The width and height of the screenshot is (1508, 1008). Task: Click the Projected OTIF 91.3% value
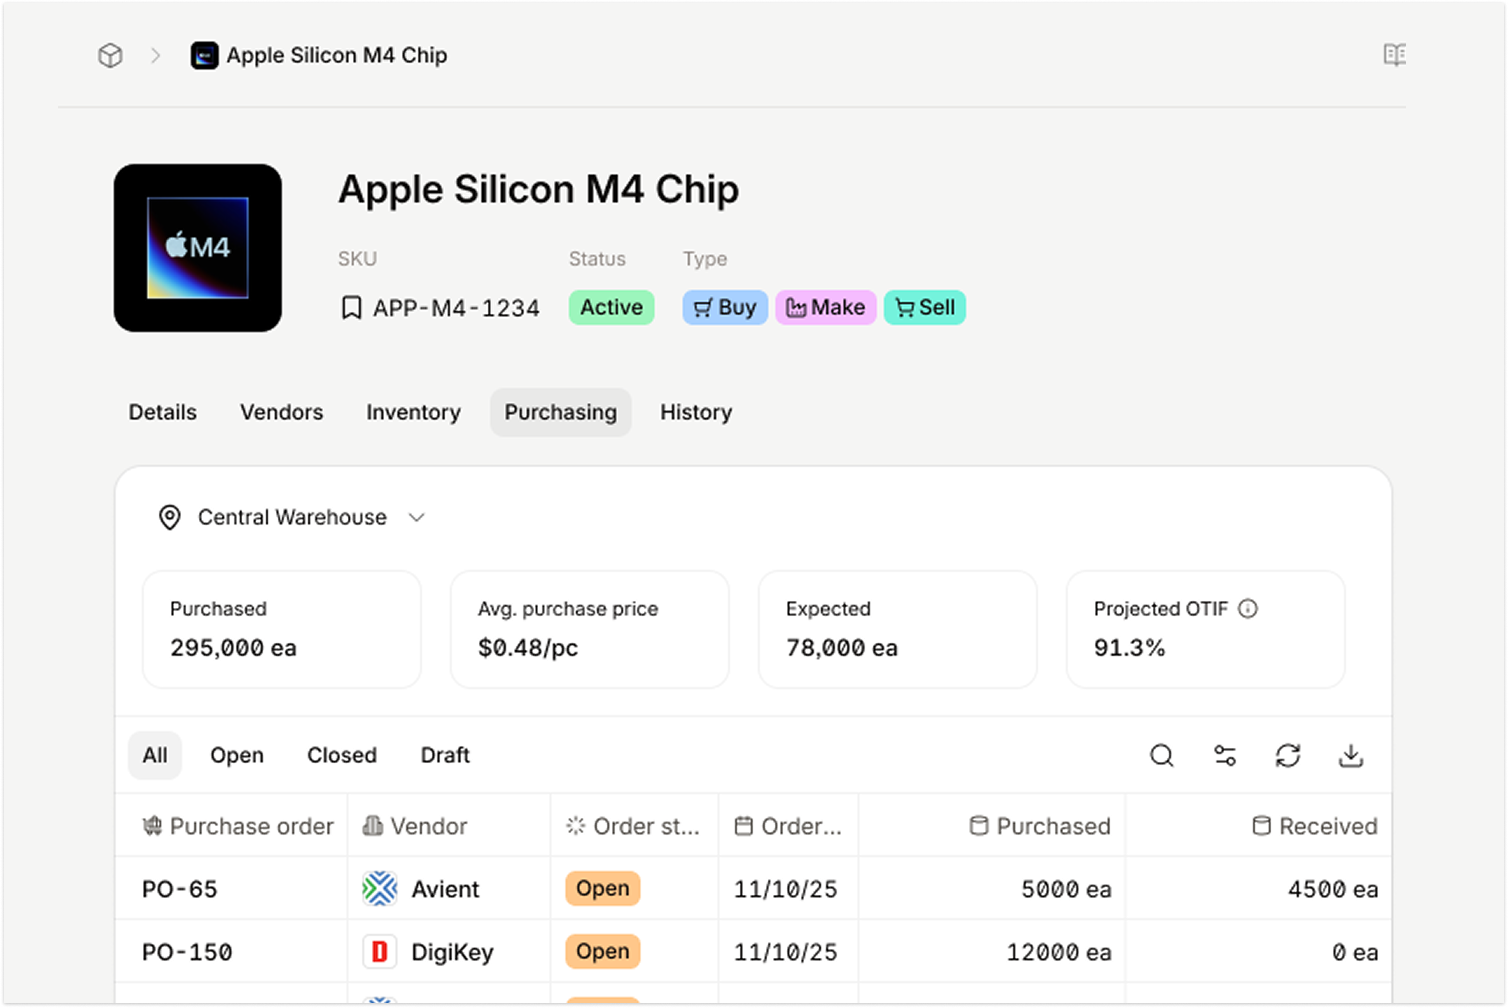pos(1130,648)
